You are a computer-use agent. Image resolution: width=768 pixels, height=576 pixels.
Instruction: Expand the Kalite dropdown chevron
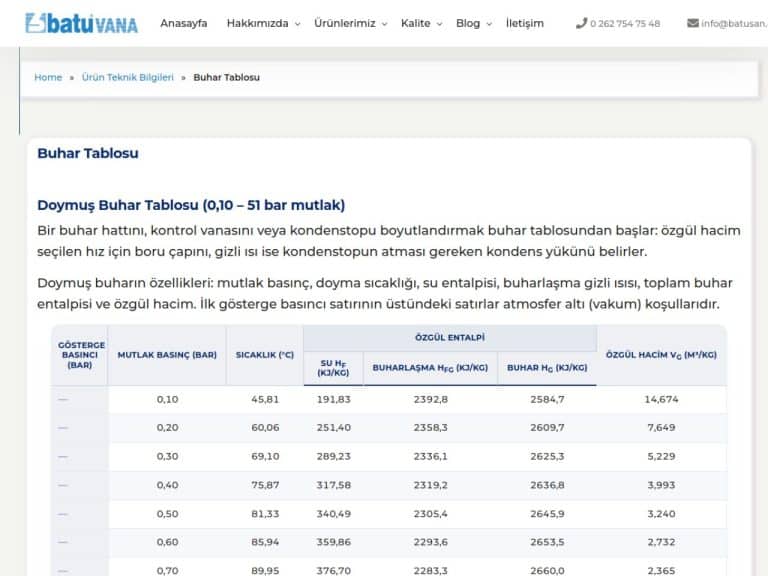point(439,24)
